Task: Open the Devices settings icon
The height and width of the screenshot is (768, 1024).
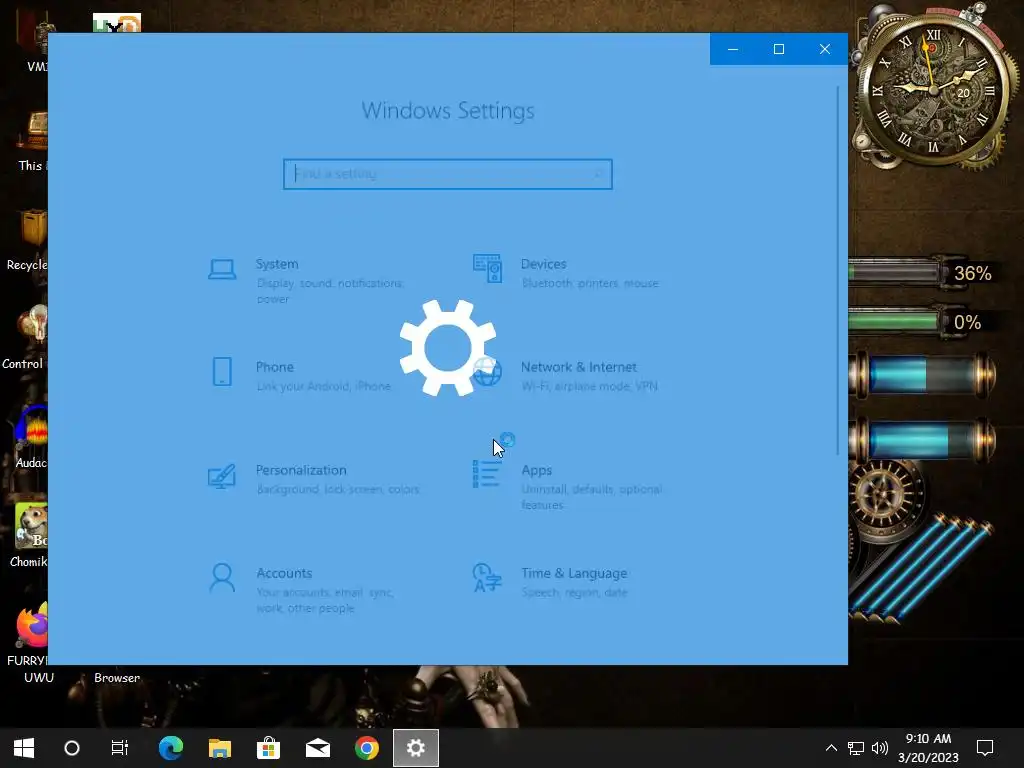Action: tap(487, 268)
